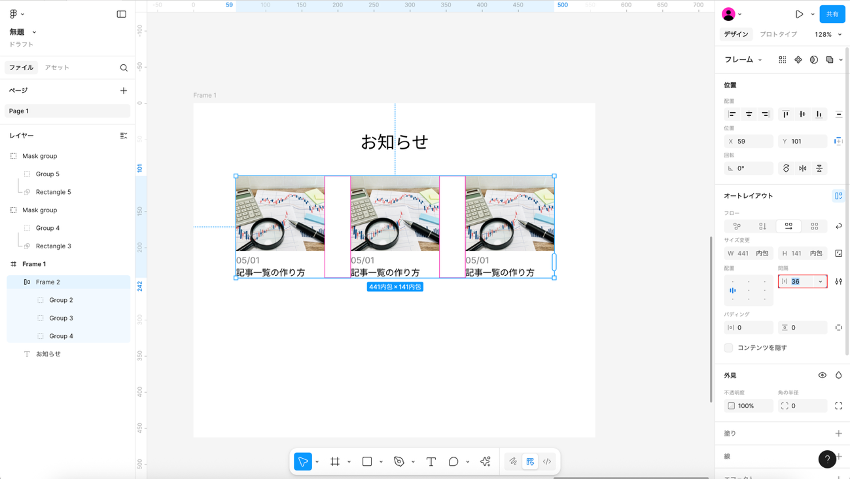
Task: Check the コンテンツを隠す checkbox
Action: pyautogui.click(x=729, y=348)
